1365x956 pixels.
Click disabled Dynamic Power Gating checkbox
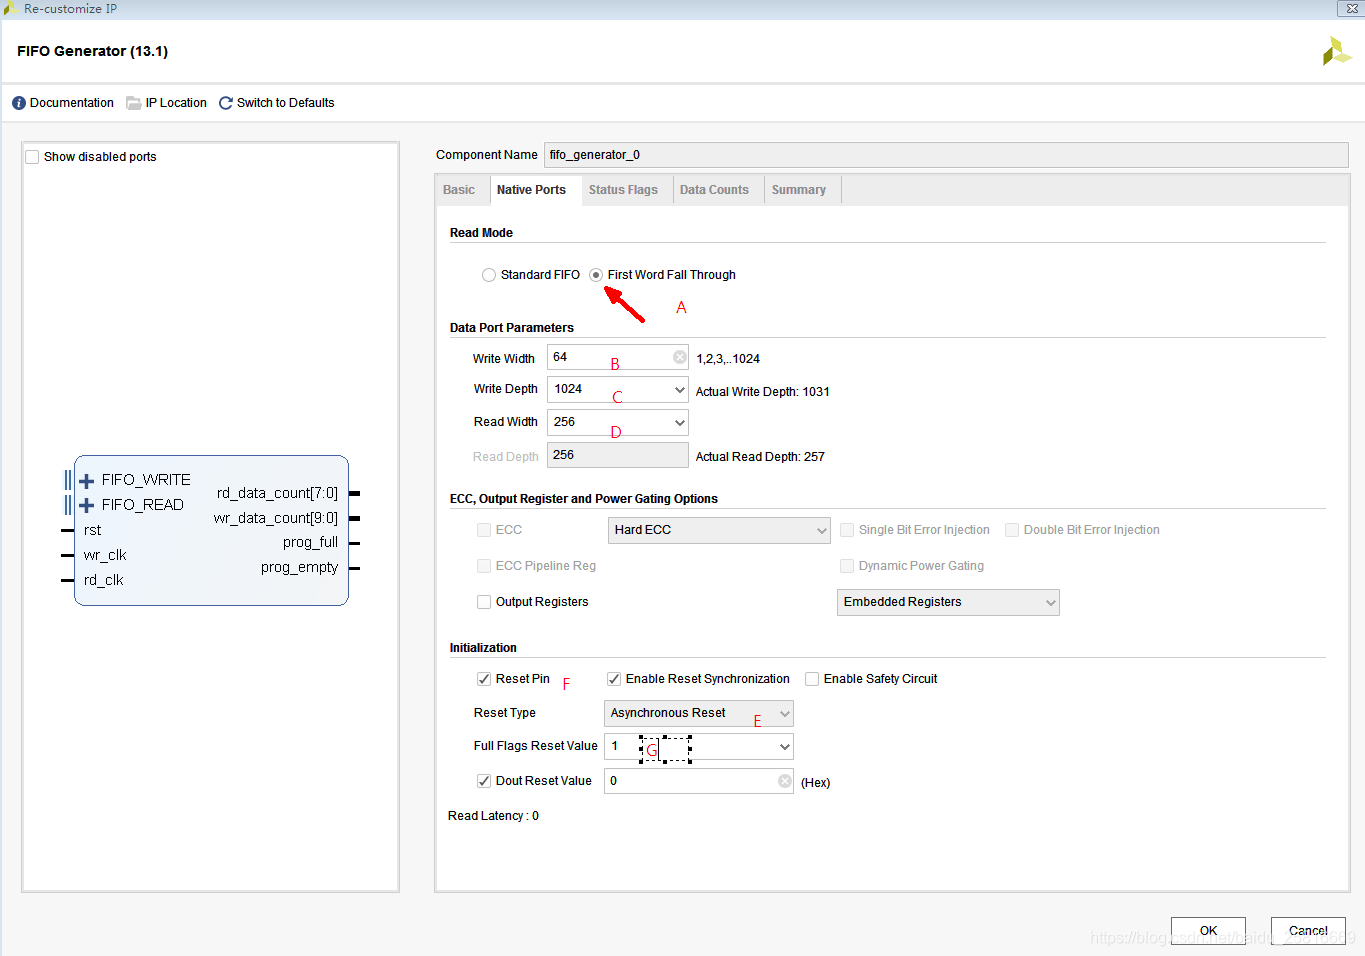pos(847,566)
